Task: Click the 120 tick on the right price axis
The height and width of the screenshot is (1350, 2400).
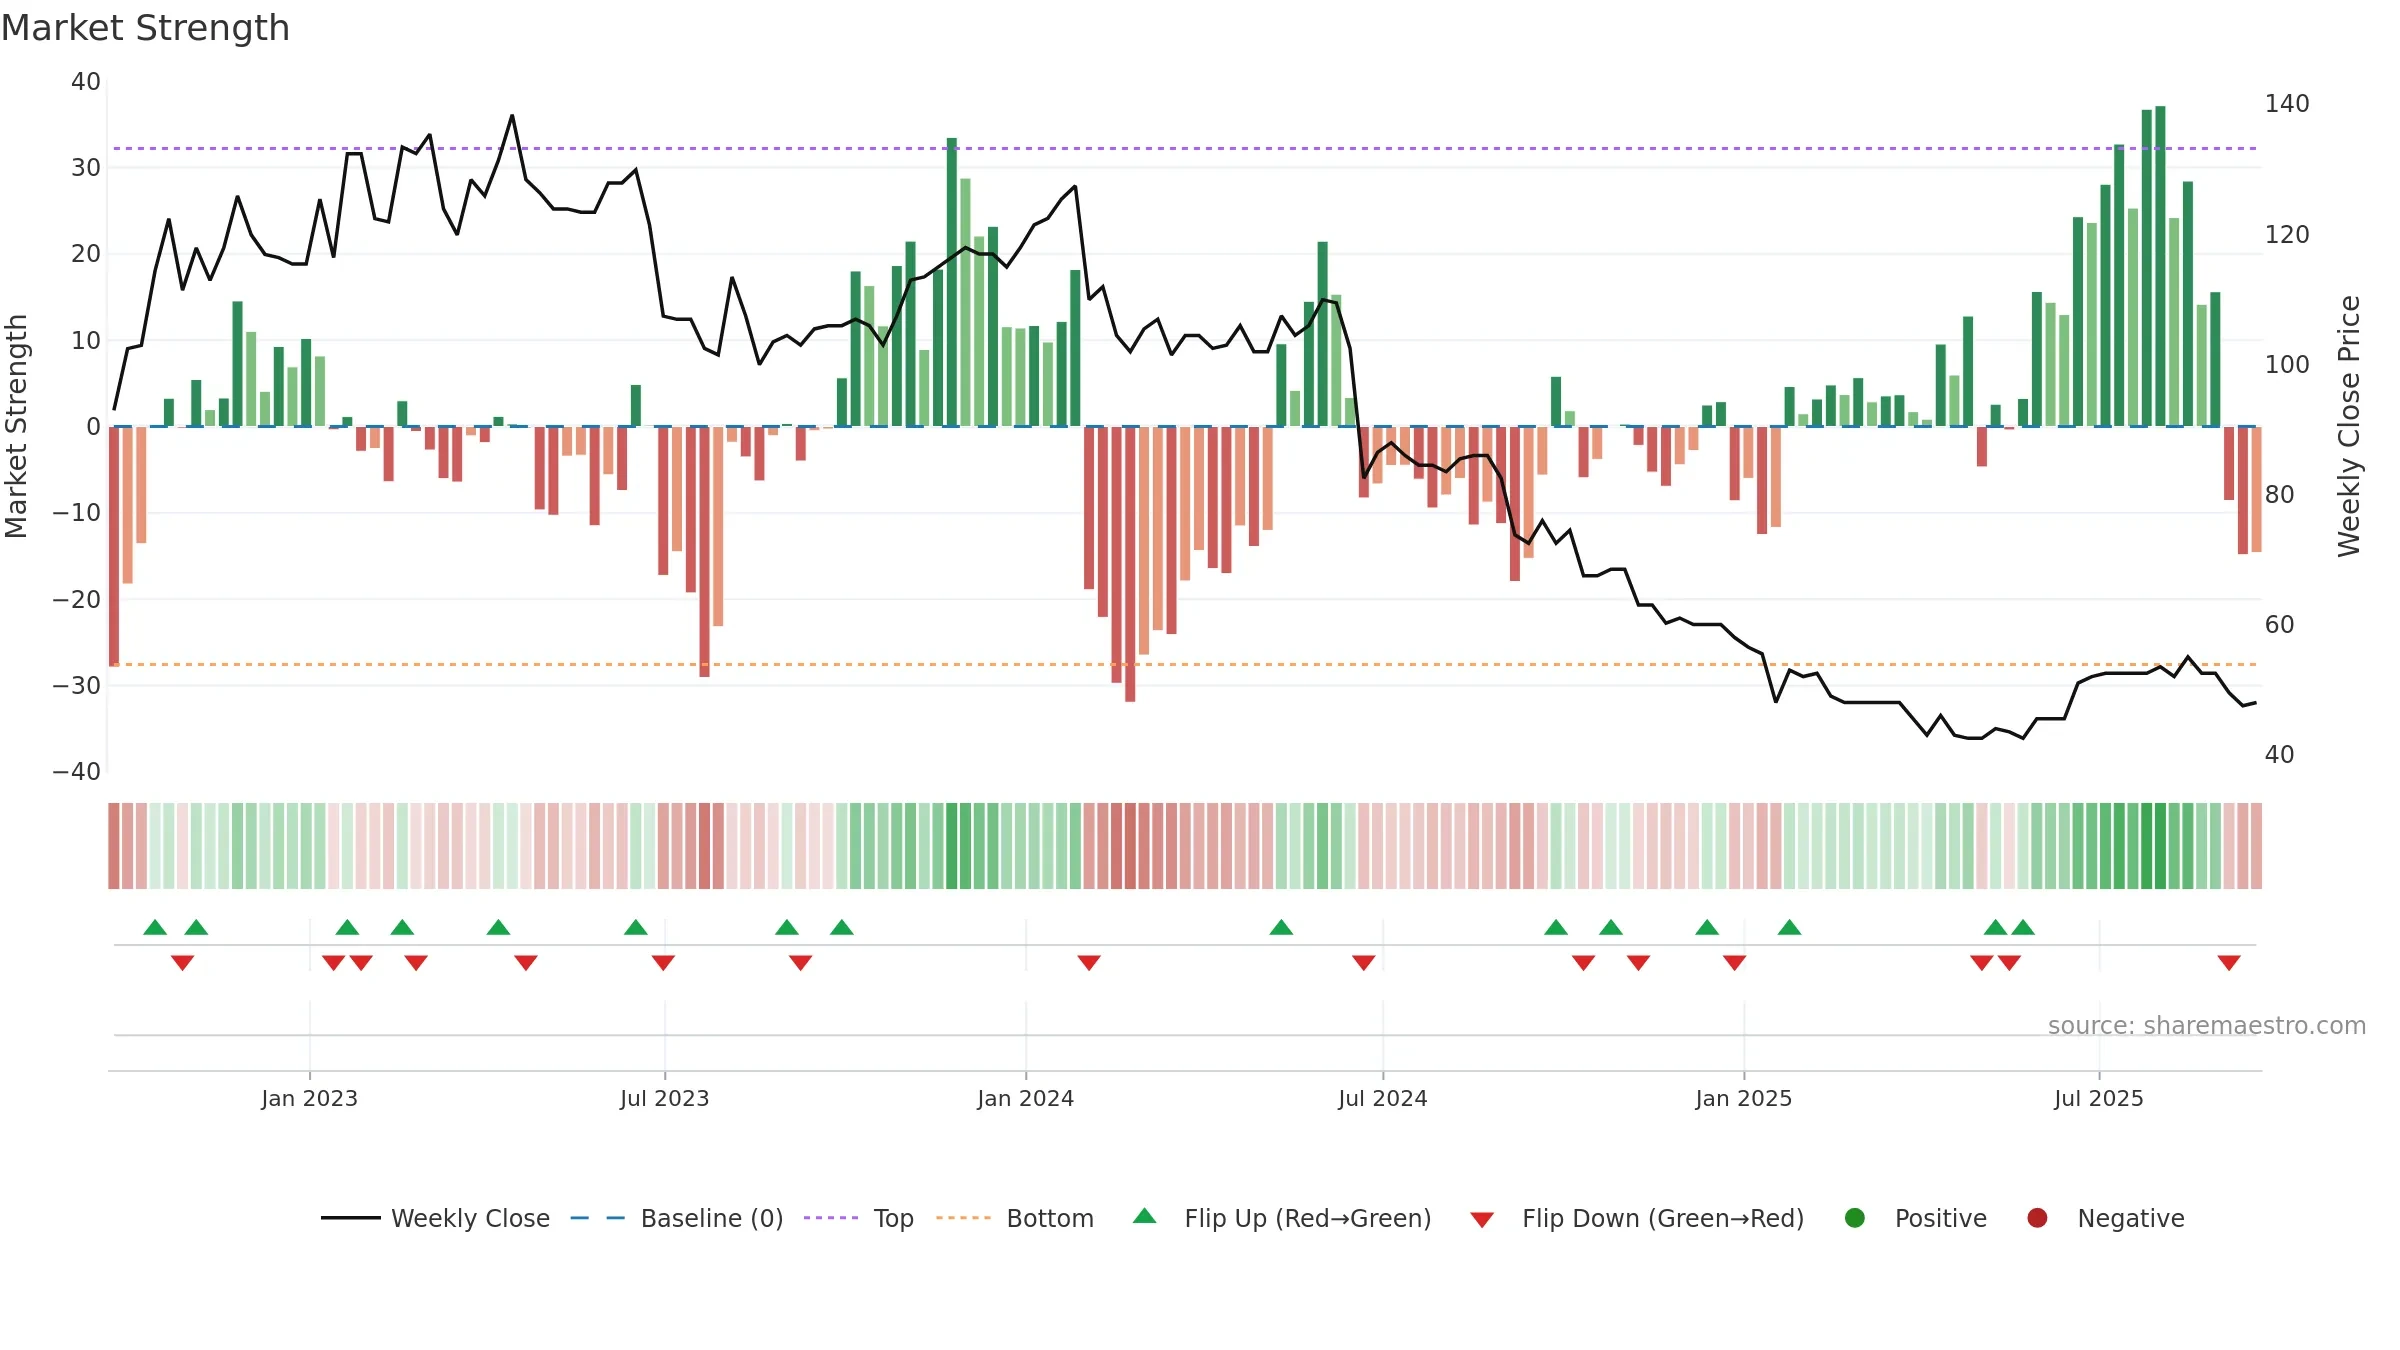Action: click(x=2287, y=234)
